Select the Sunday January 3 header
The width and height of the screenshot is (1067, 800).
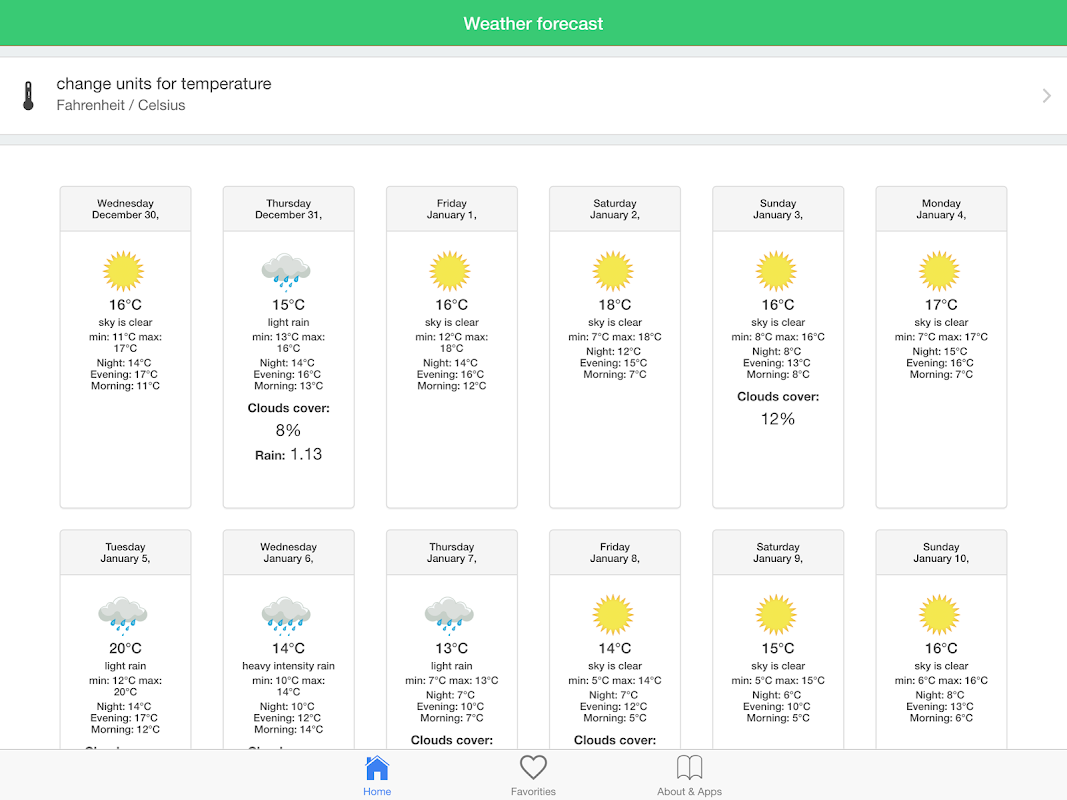[778, 209]
